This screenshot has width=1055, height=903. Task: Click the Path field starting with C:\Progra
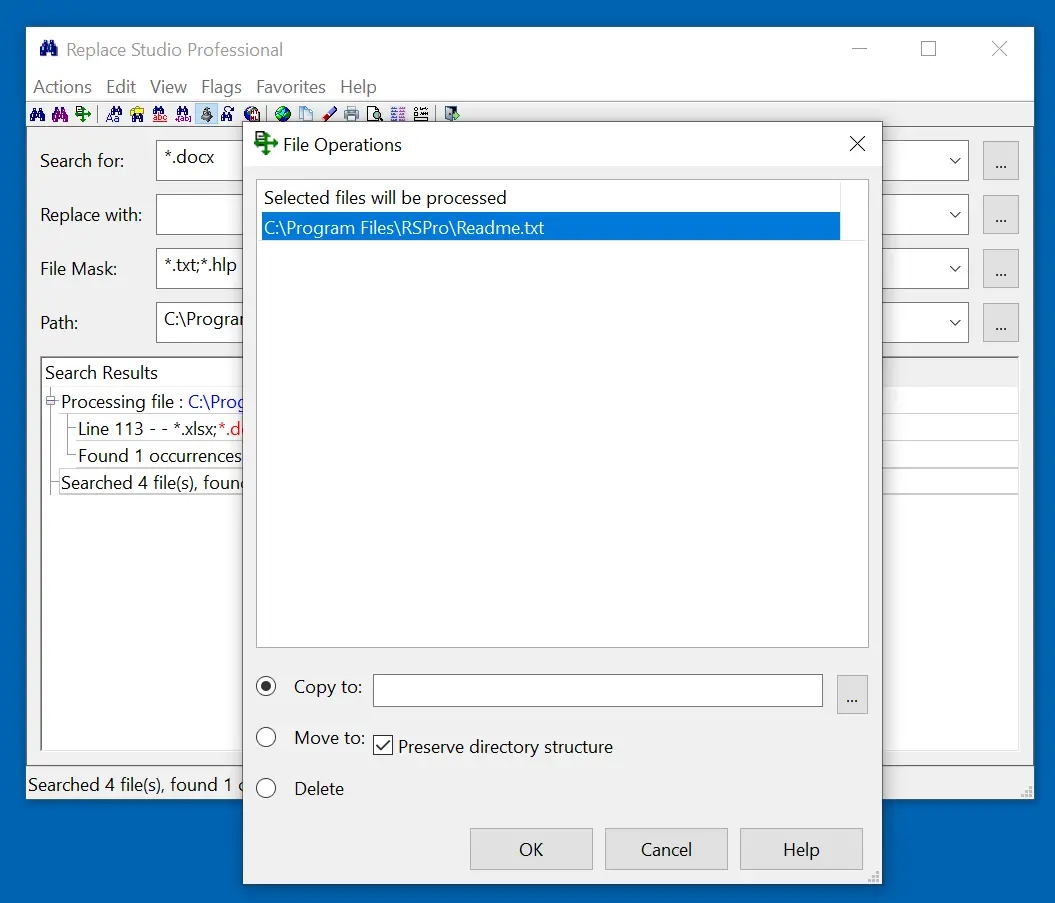tap(200, 322)
